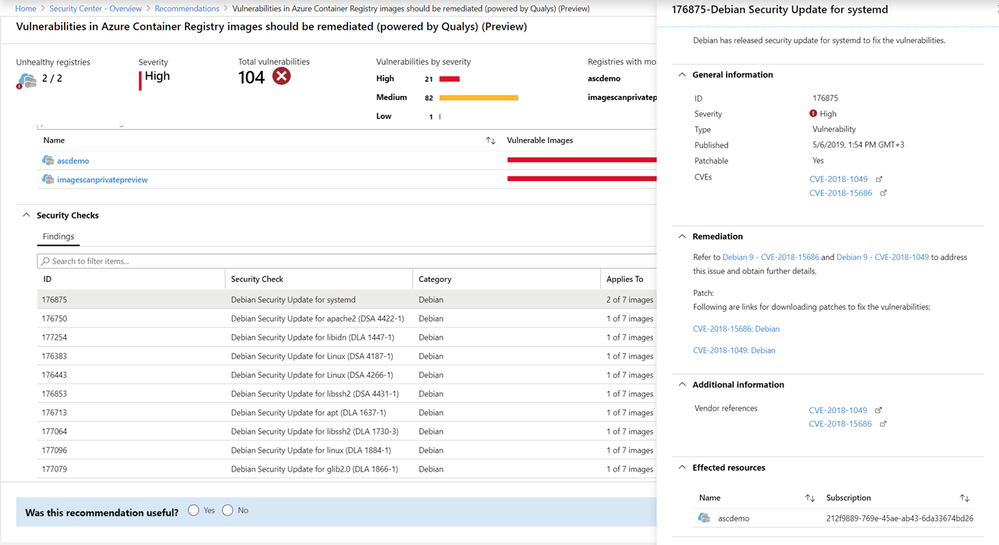The width and height of the screenshot is (999, 545).
Task: Click the red error icon beside total vulnerabilities 104
Action: tap(282, 76)
